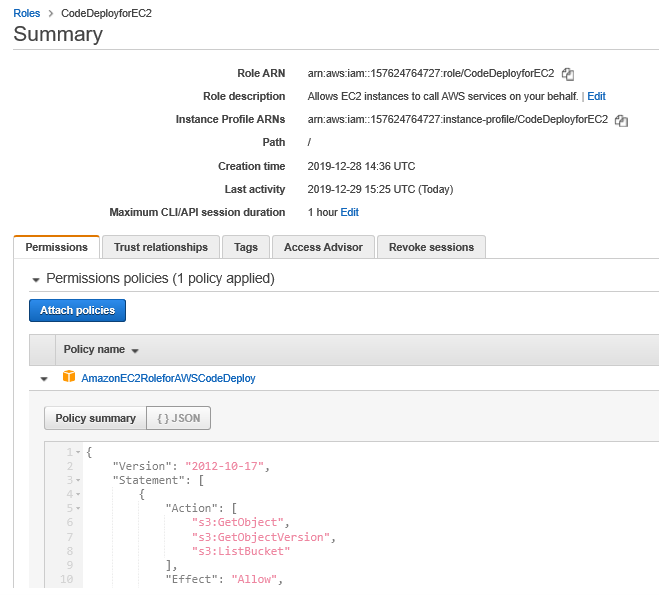
Task: Switch to the Trust relationships tab
Action: 161,247
